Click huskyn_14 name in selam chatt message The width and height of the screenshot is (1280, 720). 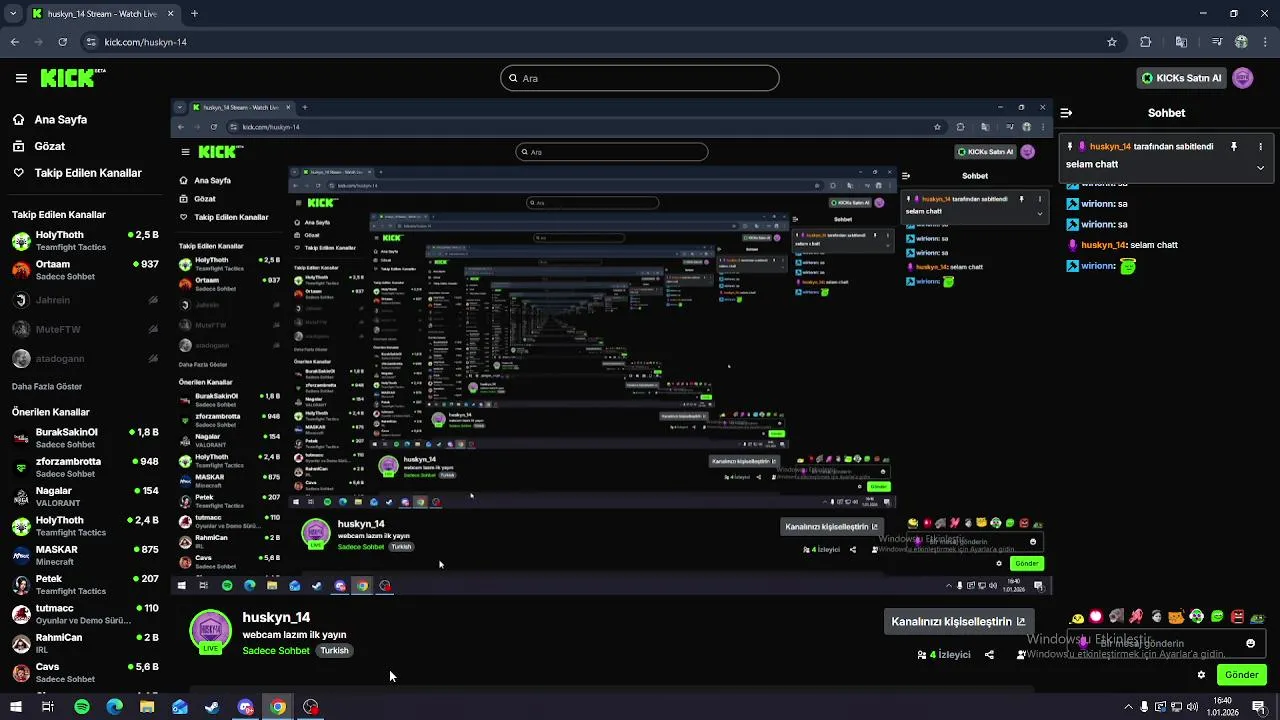coord(1105,245)
